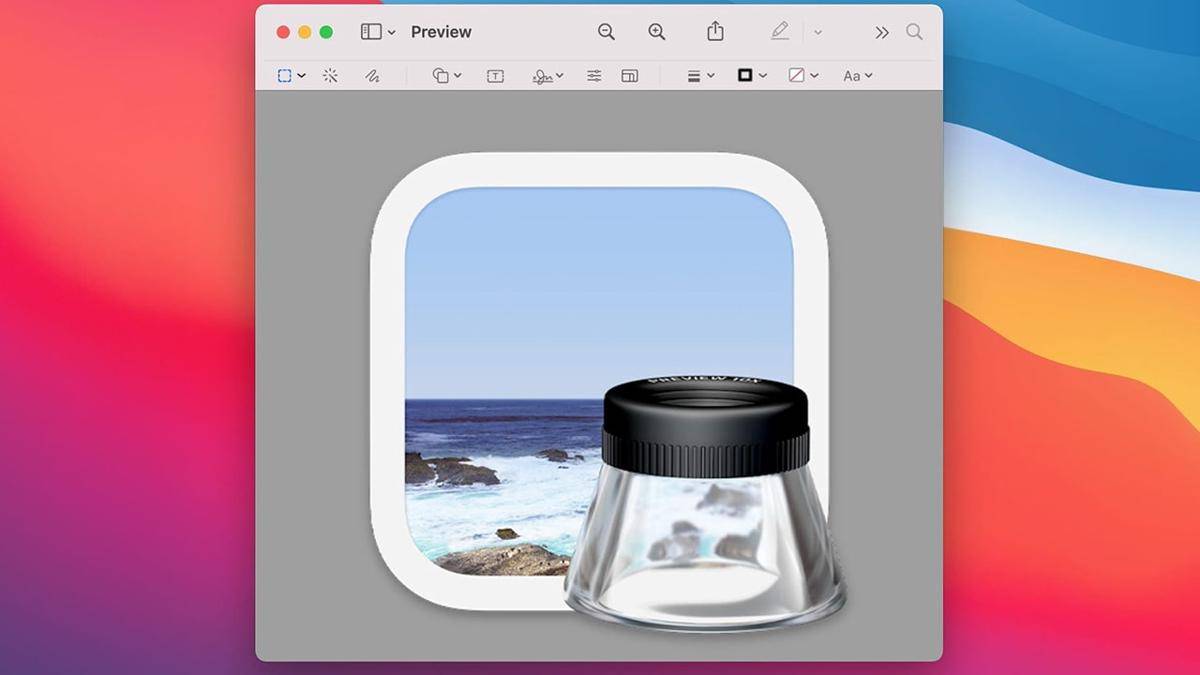Click the Preview window title text
The width and height of the screenshot is (1200, 675).
441,32
